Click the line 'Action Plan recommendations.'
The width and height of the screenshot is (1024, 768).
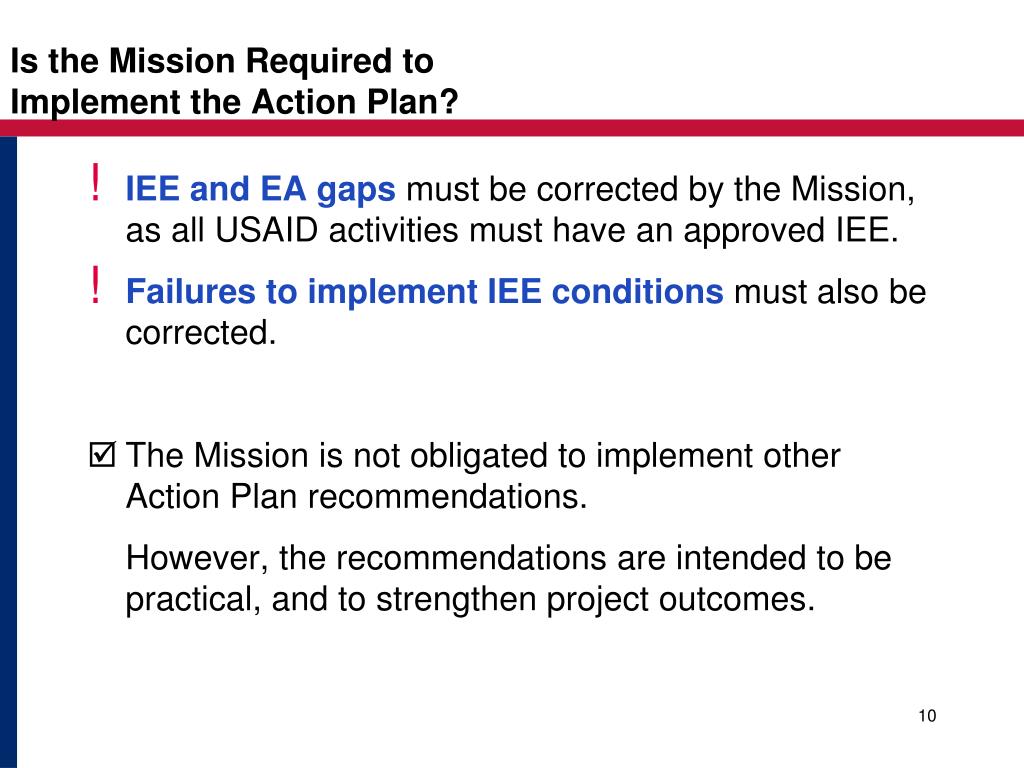point(357,496)
